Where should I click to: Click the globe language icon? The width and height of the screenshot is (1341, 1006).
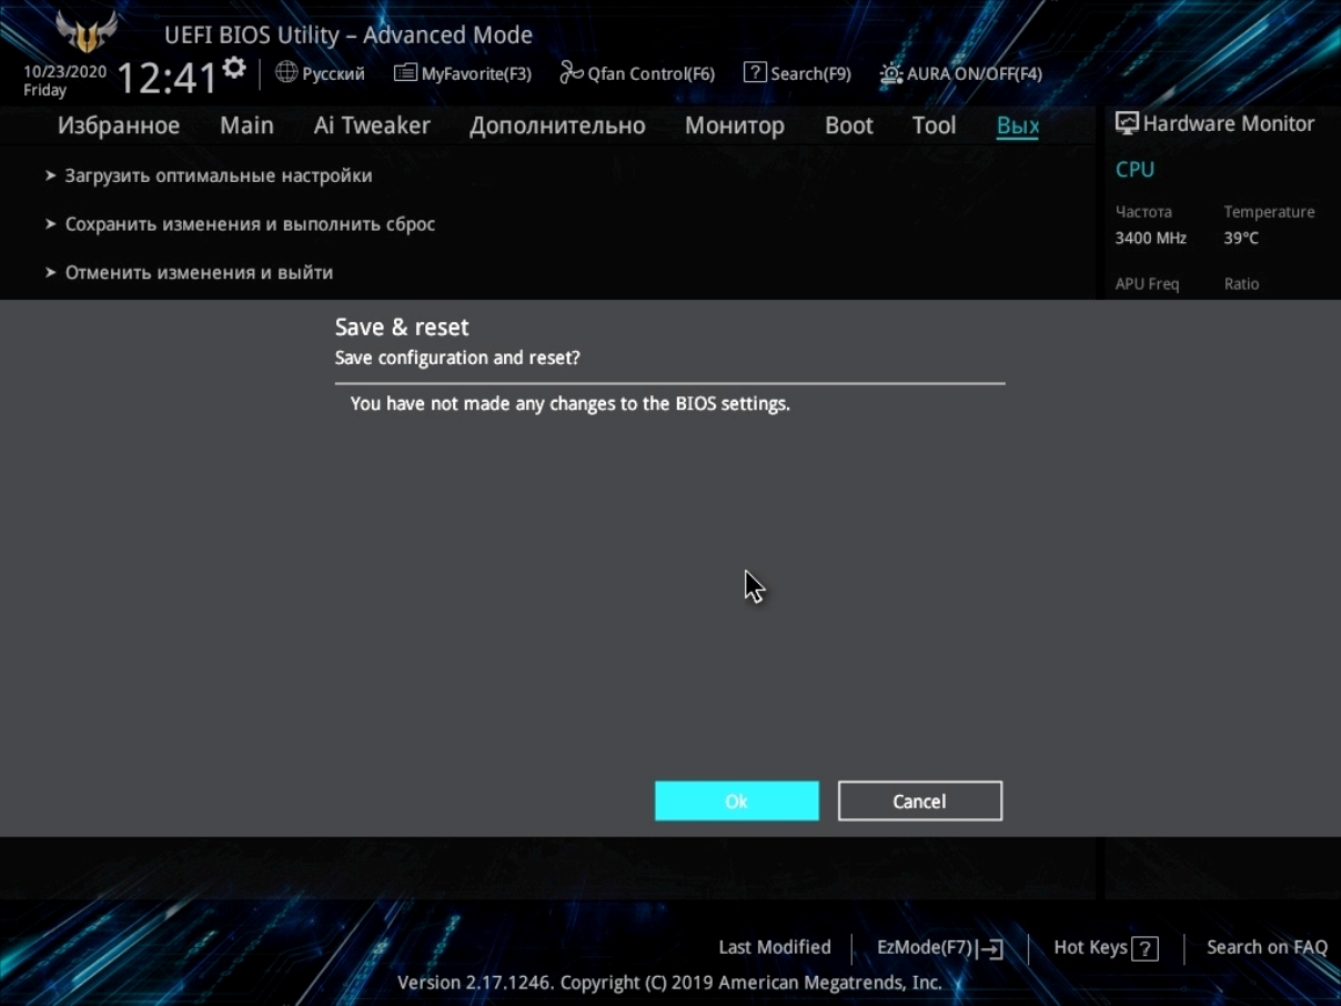coord(286,72)
